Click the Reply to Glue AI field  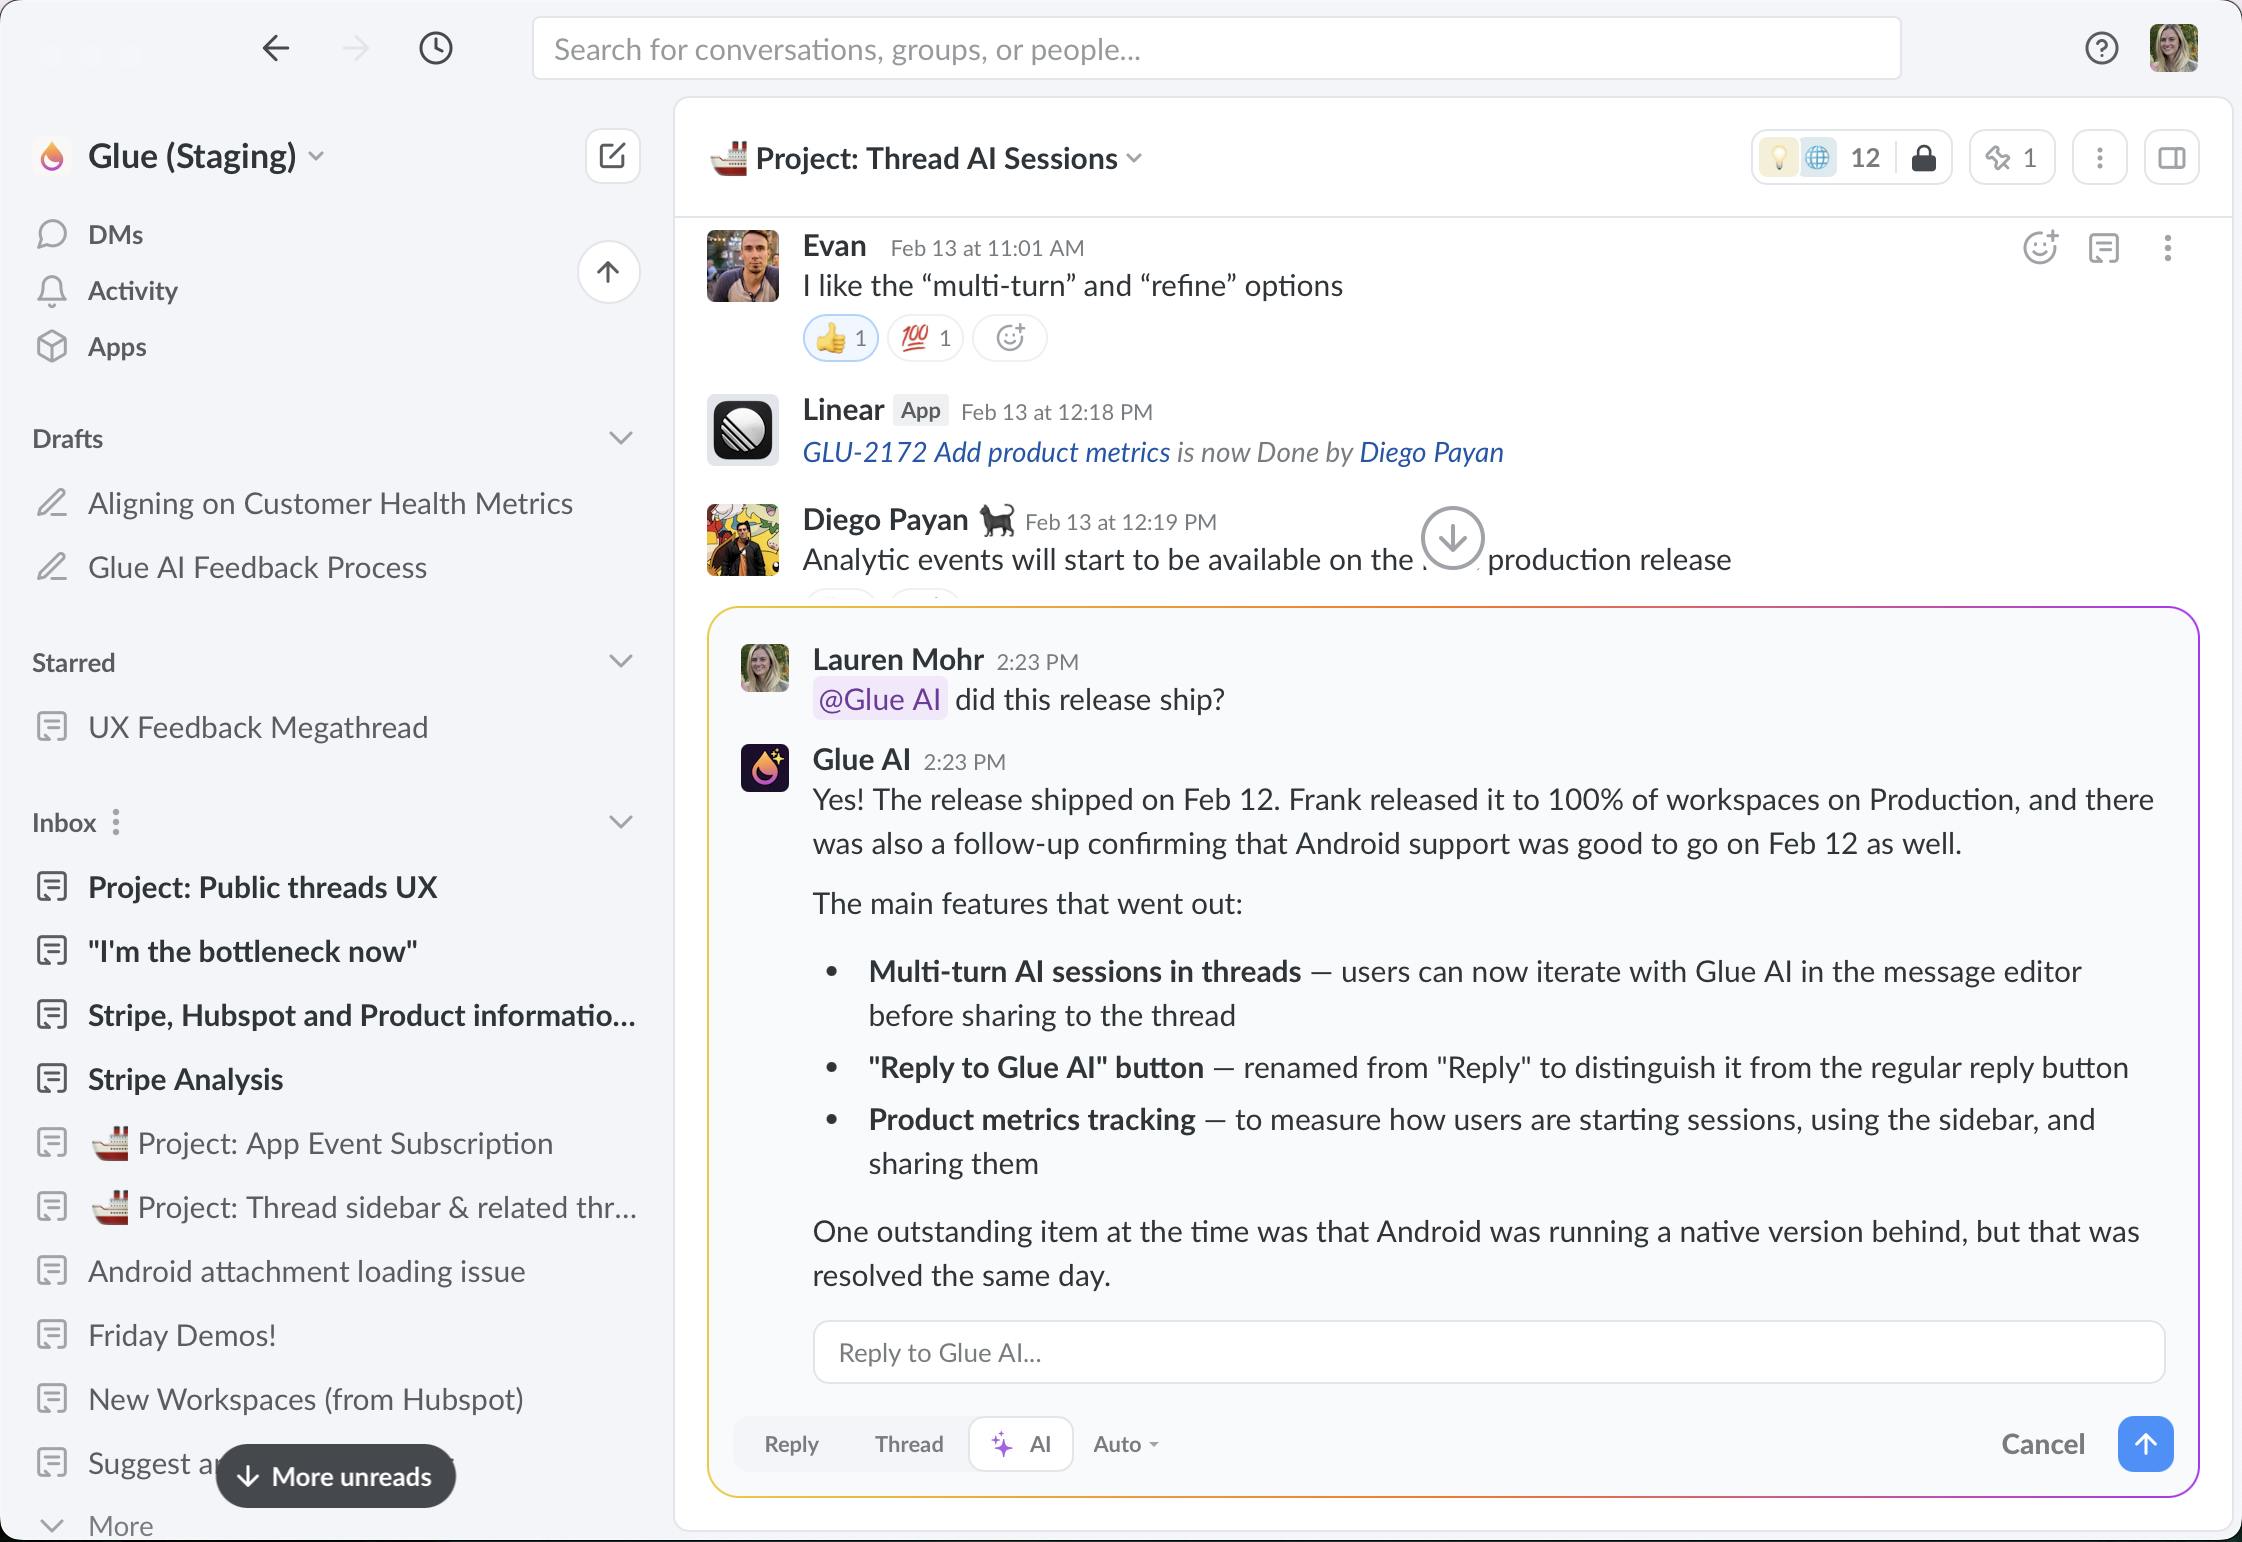[x=1488, y=1352]
